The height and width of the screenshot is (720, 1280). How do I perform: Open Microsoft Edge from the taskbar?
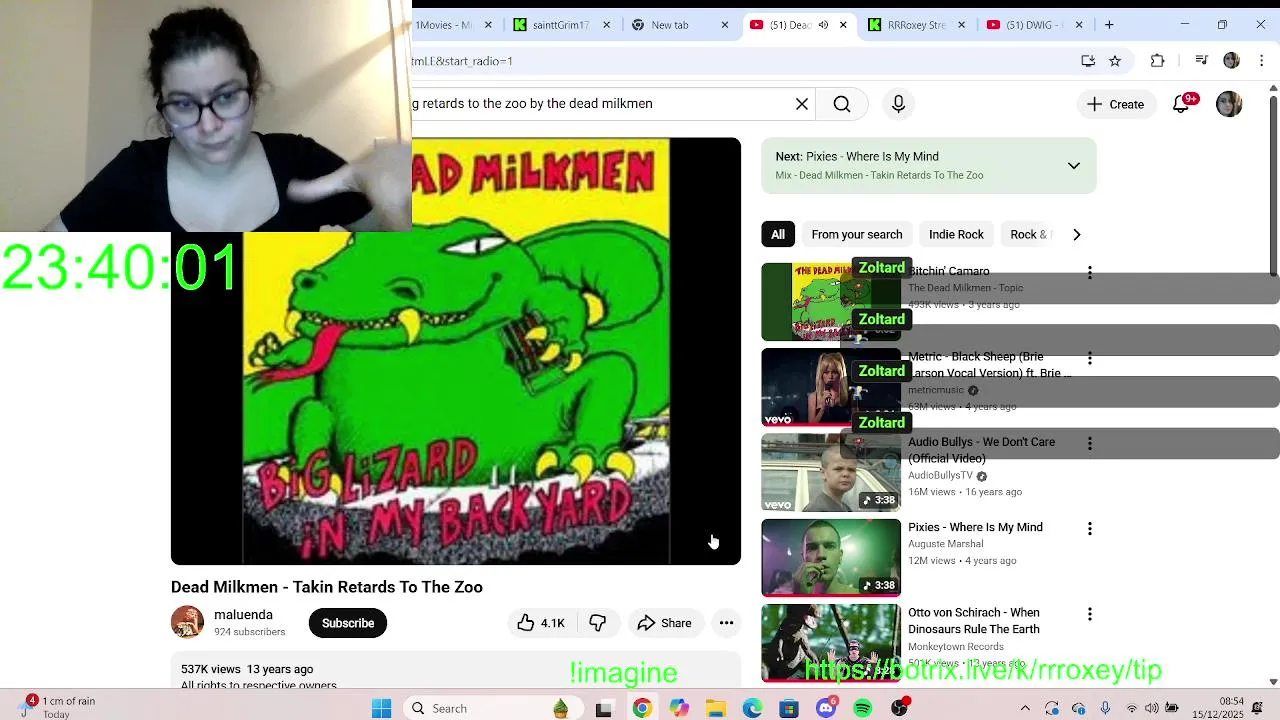752,708
